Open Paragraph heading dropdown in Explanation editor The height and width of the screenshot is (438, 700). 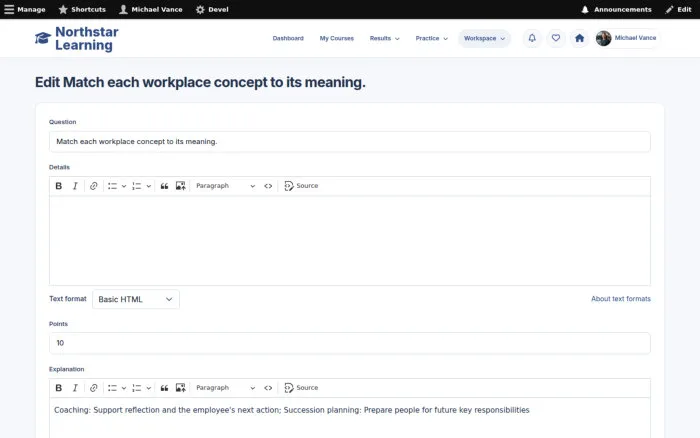click(x=225, y=388)
